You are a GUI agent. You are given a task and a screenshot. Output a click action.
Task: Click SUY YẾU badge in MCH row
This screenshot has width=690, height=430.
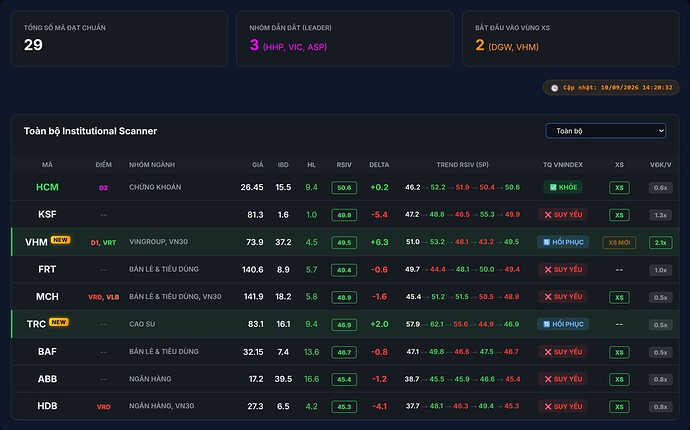click(563, 297)
